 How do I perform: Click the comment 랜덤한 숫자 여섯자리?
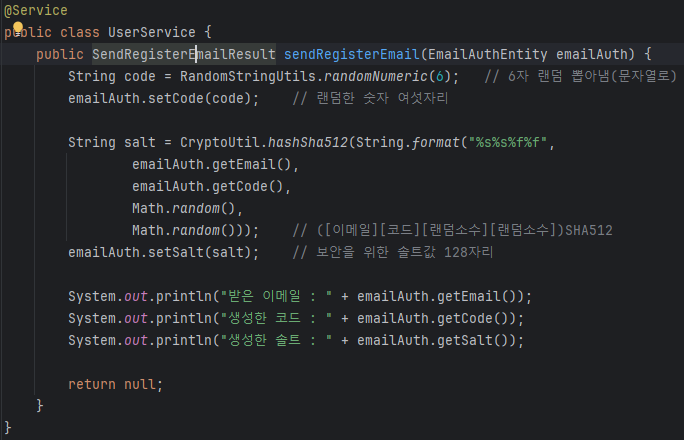click(370, 99)
